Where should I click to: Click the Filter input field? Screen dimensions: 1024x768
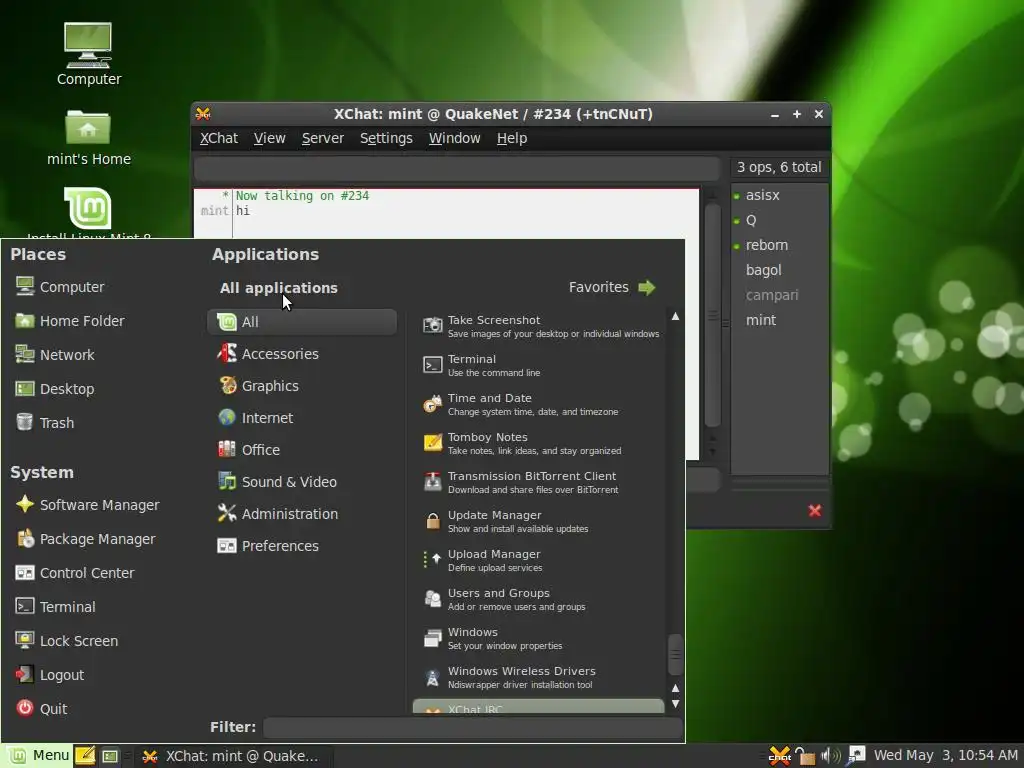473,727
